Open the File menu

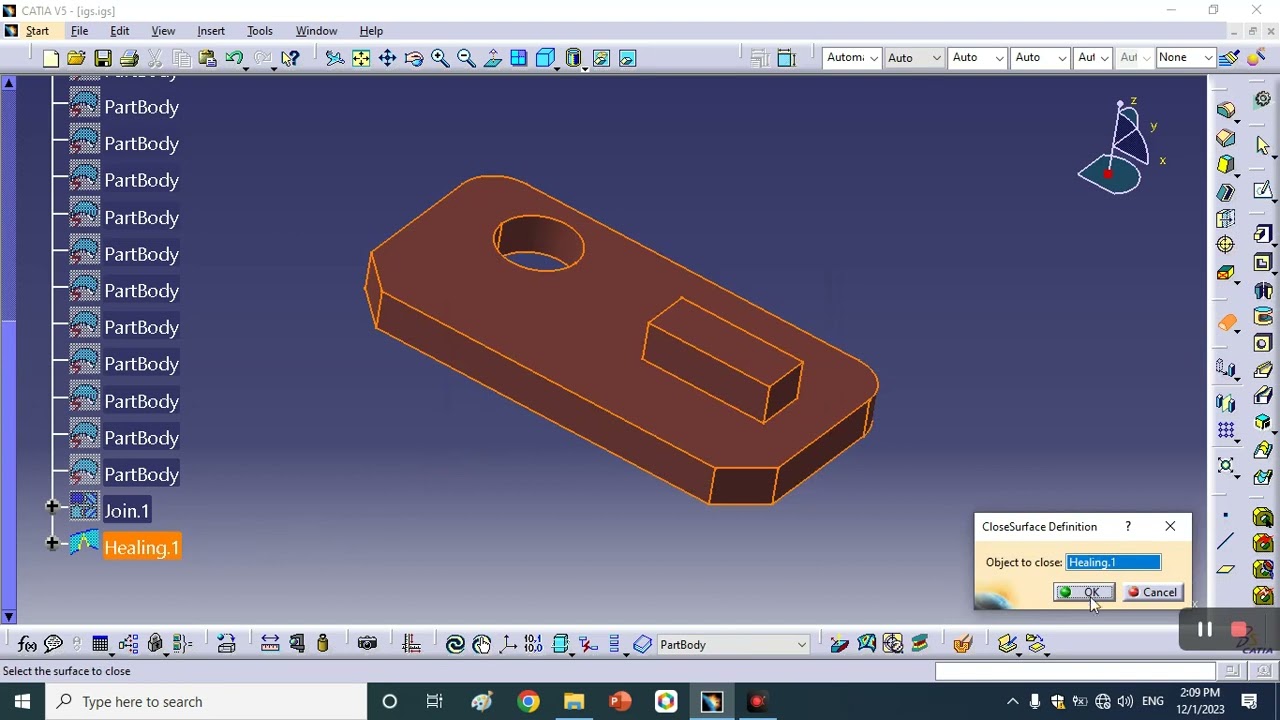(79, 31)
